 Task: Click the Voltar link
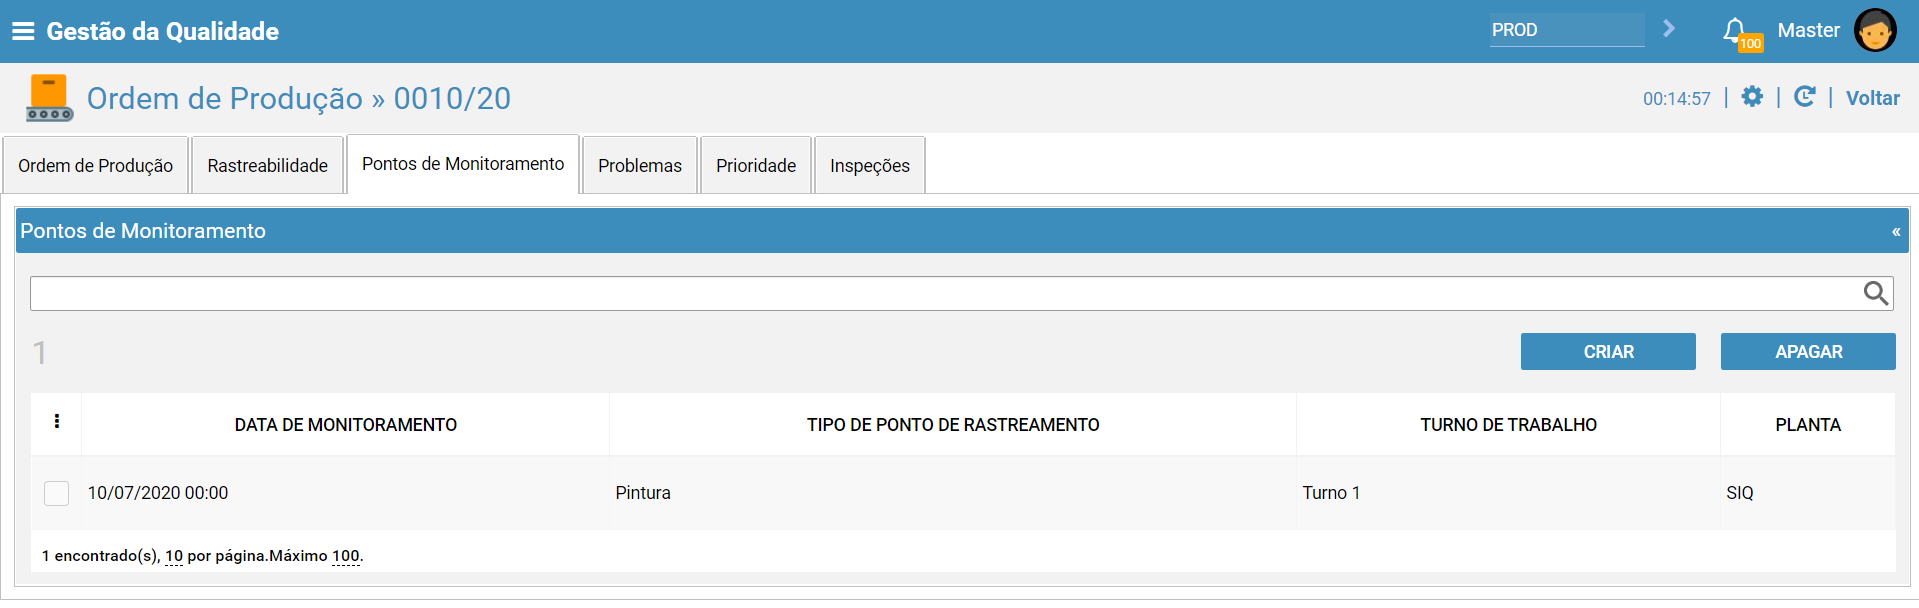pyautogui.click(x=1873, y=98)
